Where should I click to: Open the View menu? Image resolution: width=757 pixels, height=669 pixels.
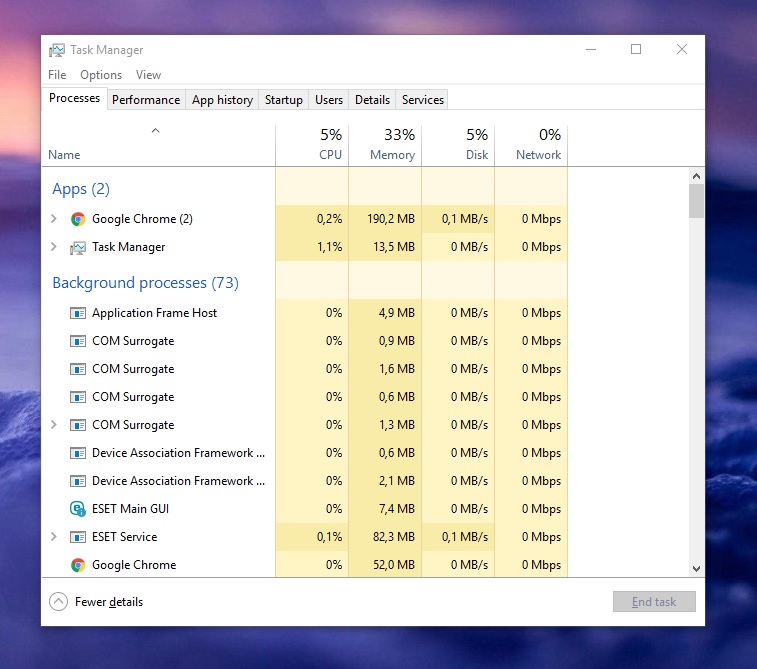148,75
